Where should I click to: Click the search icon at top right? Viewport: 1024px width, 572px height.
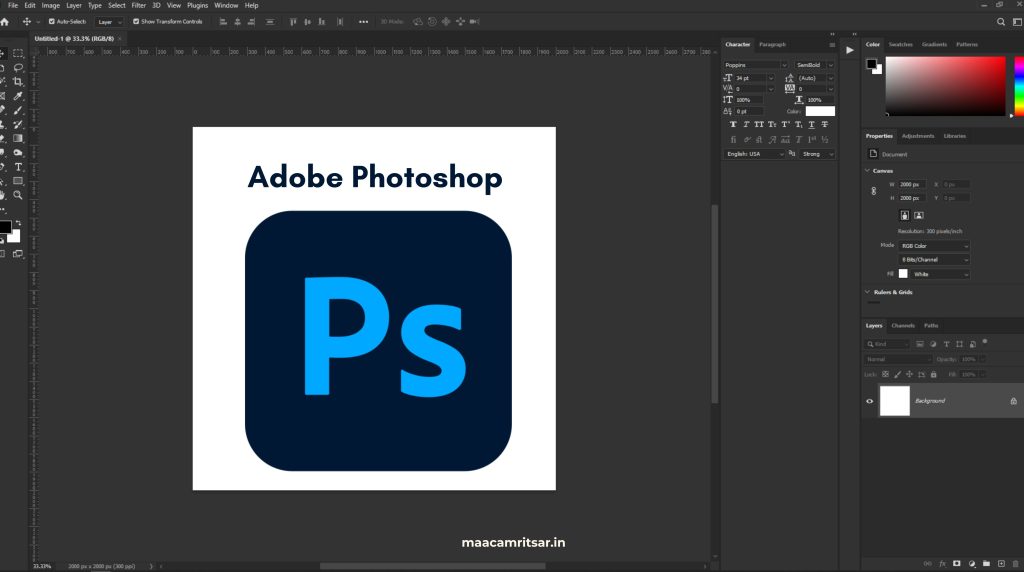pos(1001,21)
